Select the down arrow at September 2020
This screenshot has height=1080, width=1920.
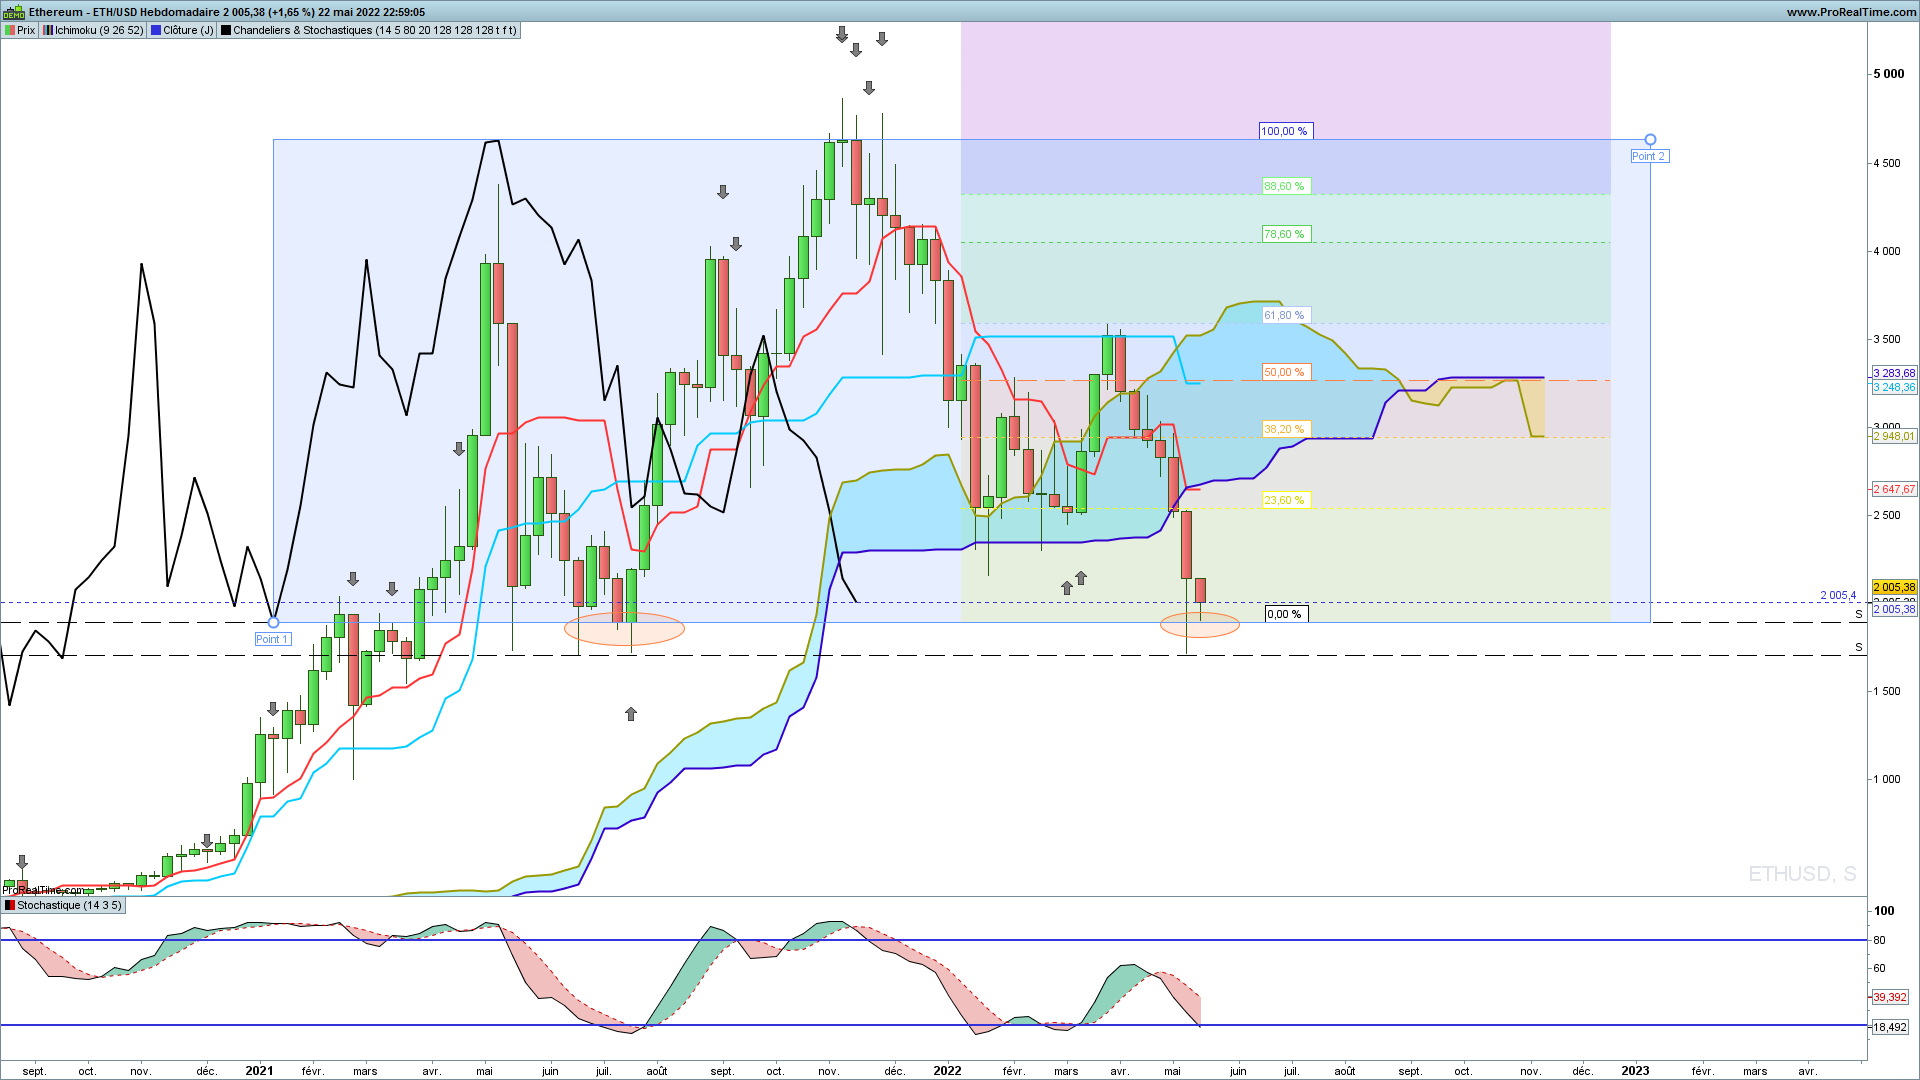tap(22, 862)
